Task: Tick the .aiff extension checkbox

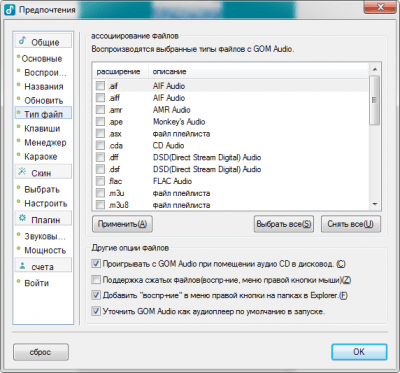Action: (x=100, y=98)
